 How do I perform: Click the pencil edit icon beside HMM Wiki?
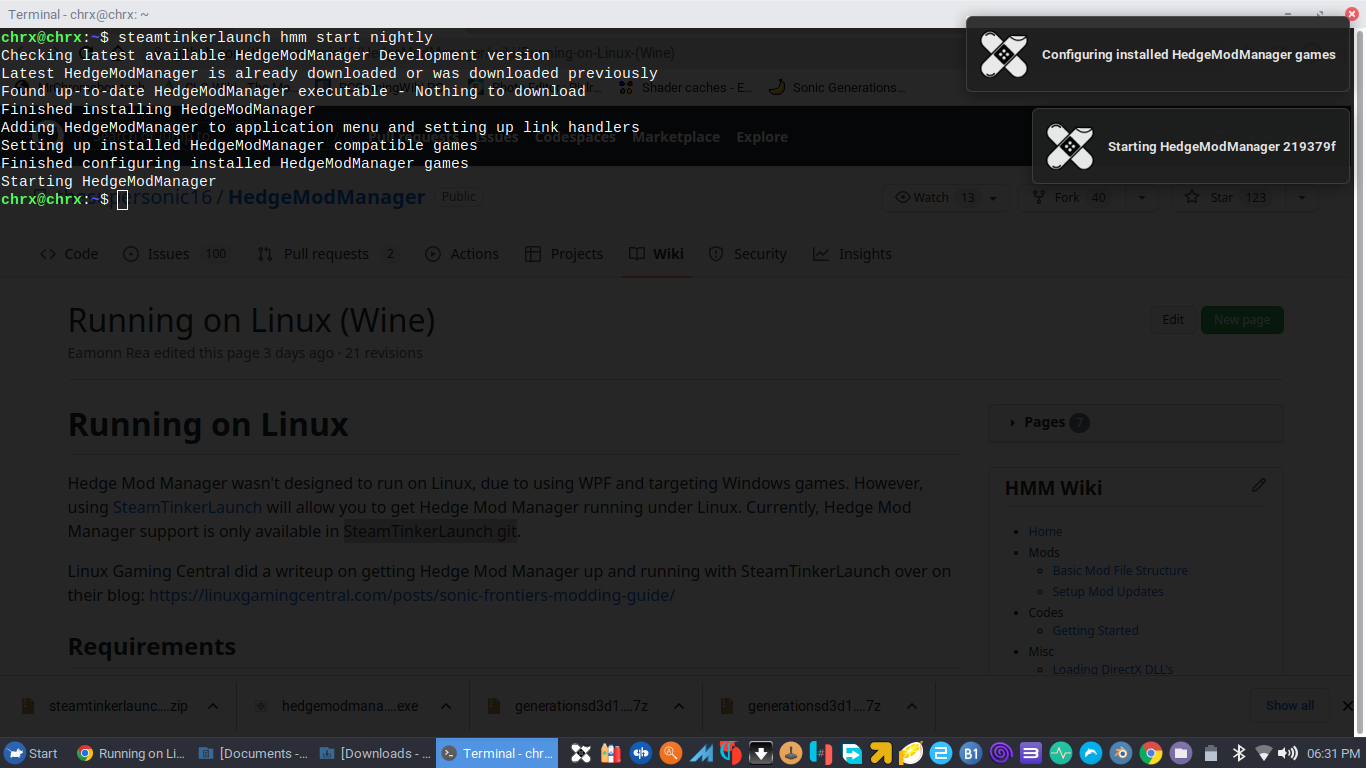tap(1259, 485)
